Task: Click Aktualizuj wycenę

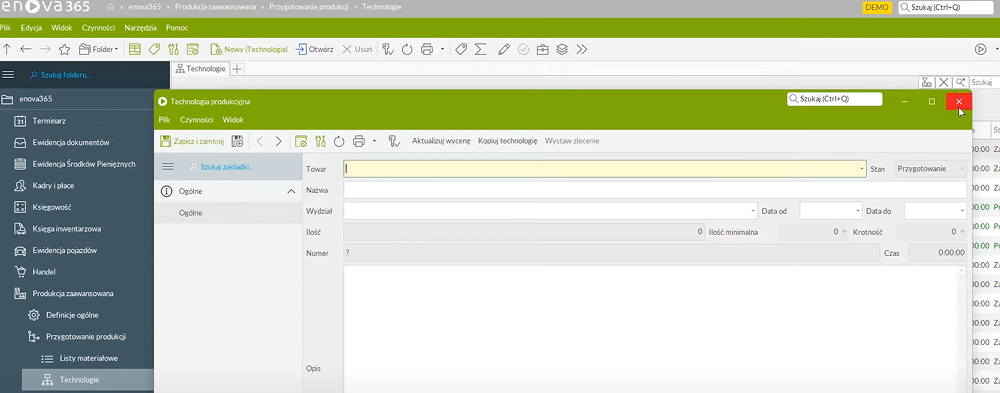Action: coord(441,141)
